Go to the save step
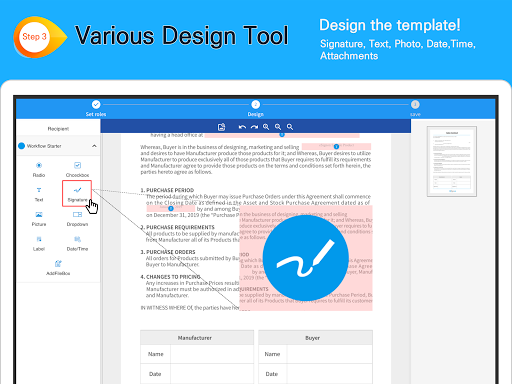This screenshot has height=384, width=512. (415, 108)
